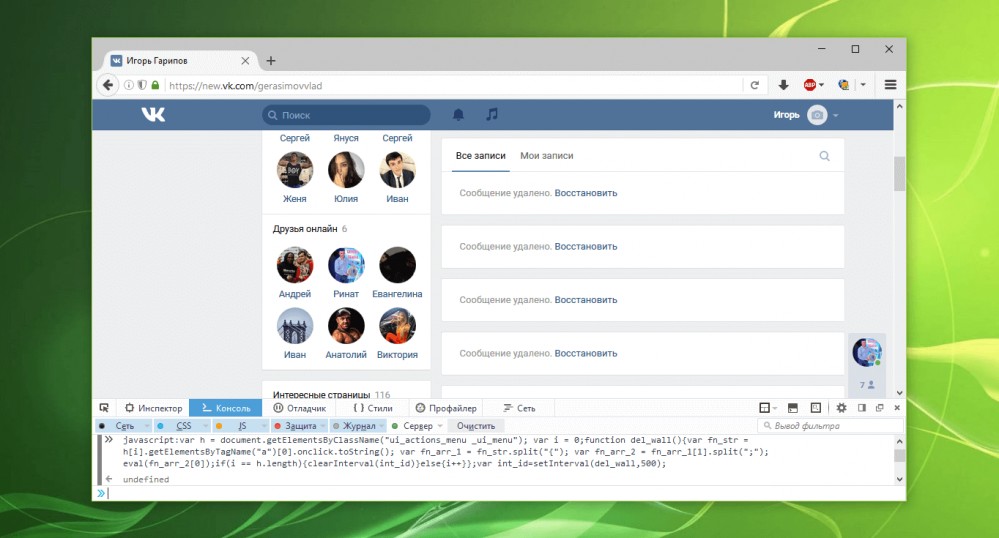Click the globe extension icon in browser toolbar
The height and width of the screenshot is (538, 999).
pos(844,85)
